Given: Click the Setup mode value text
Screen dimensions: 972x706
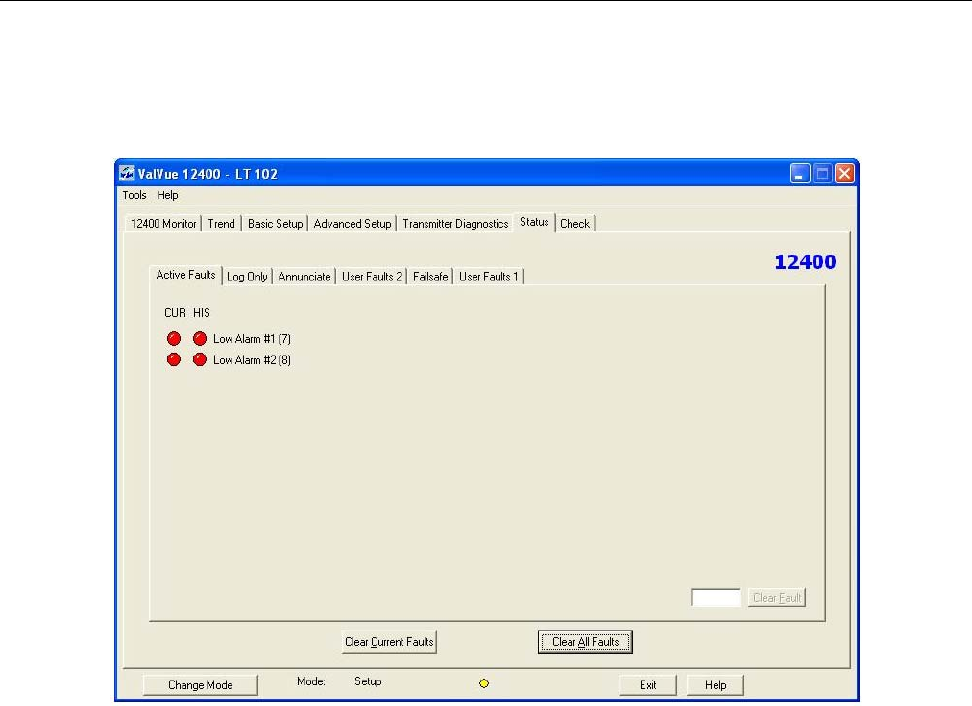Looking at the screenshot, I should coord(368,681).
